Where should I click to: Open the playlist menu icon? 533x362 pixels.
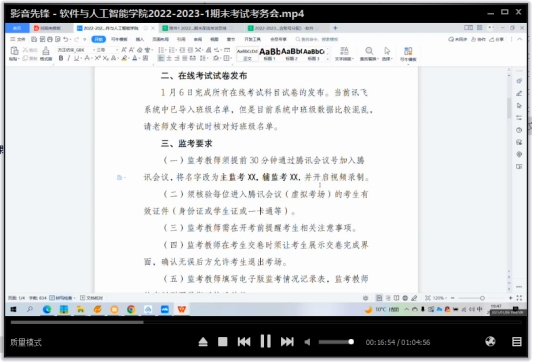click(517, 342)
